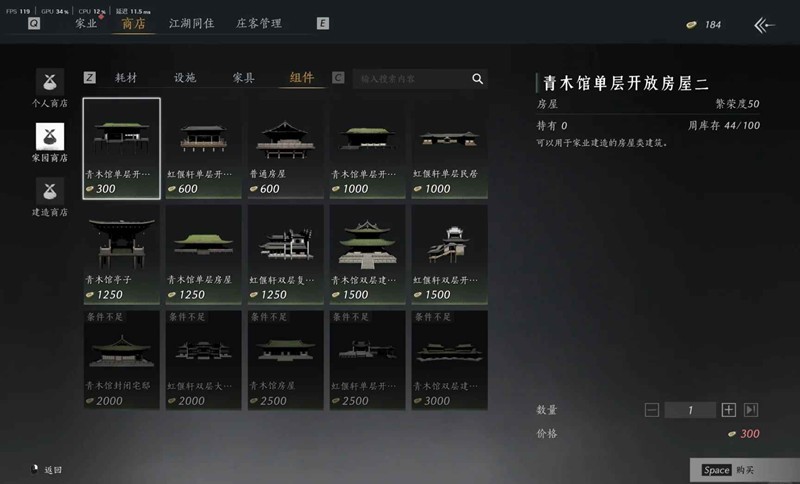Select the 青木馆亭子 item priced 1250

(121, 254)
